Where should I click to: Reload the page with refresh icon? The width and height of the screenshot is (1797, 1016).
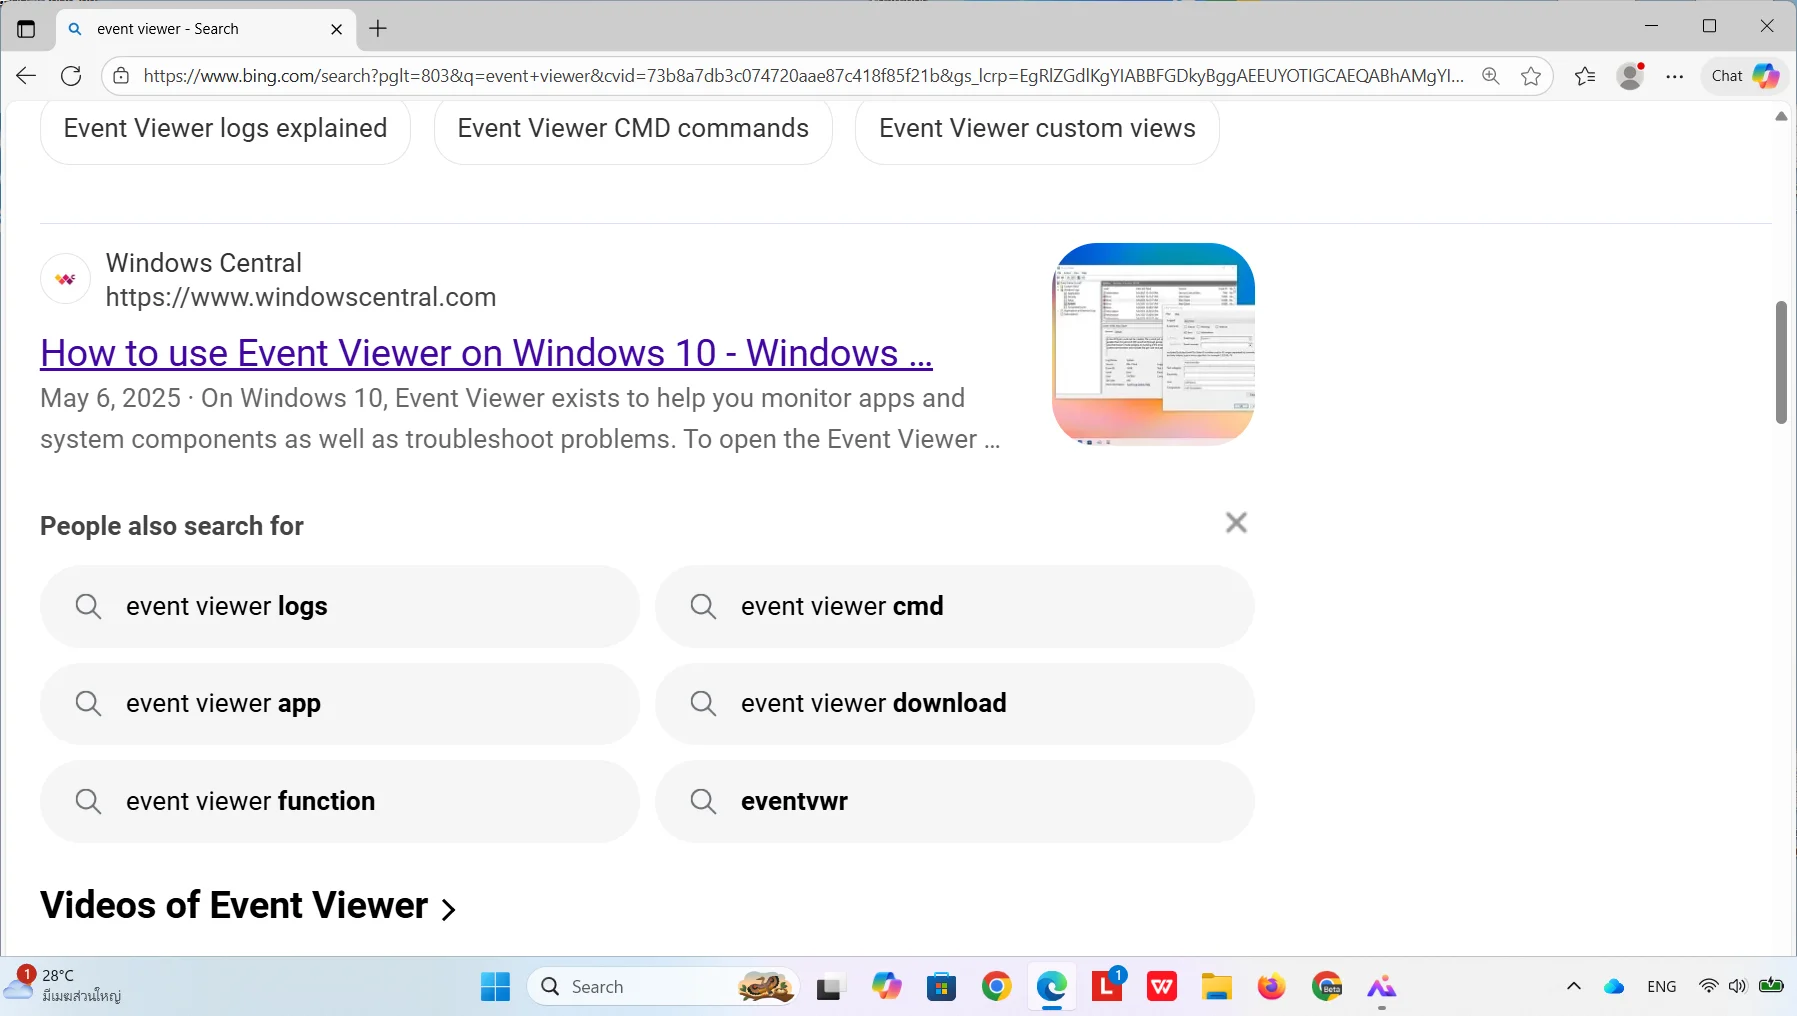[70, 75]
